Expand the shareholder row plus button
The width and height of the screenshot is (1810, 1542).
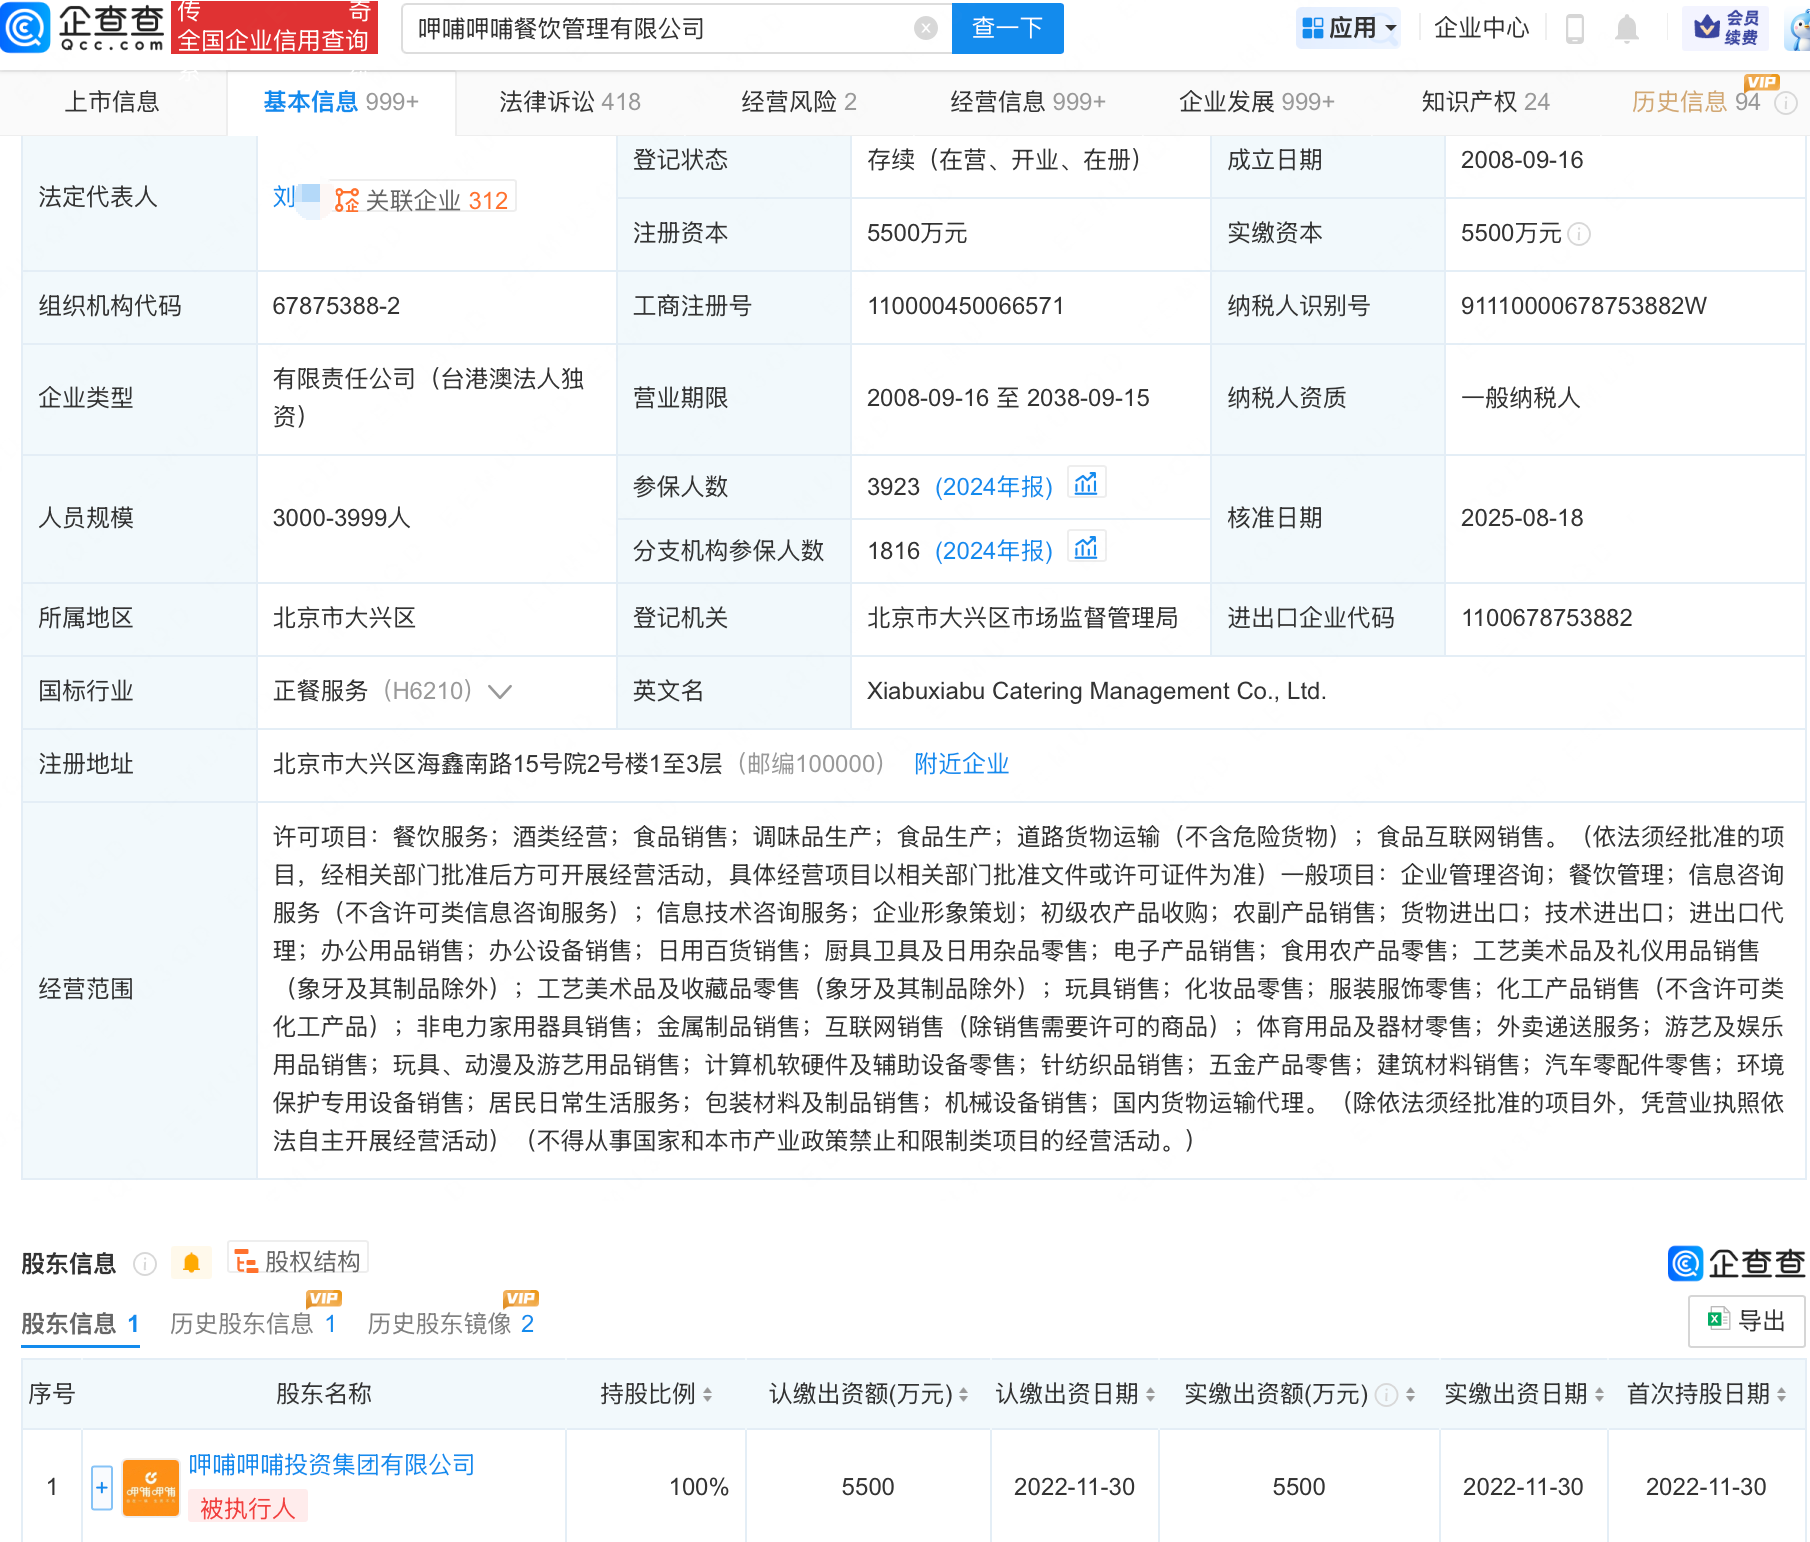click(x=102, y=1487)
